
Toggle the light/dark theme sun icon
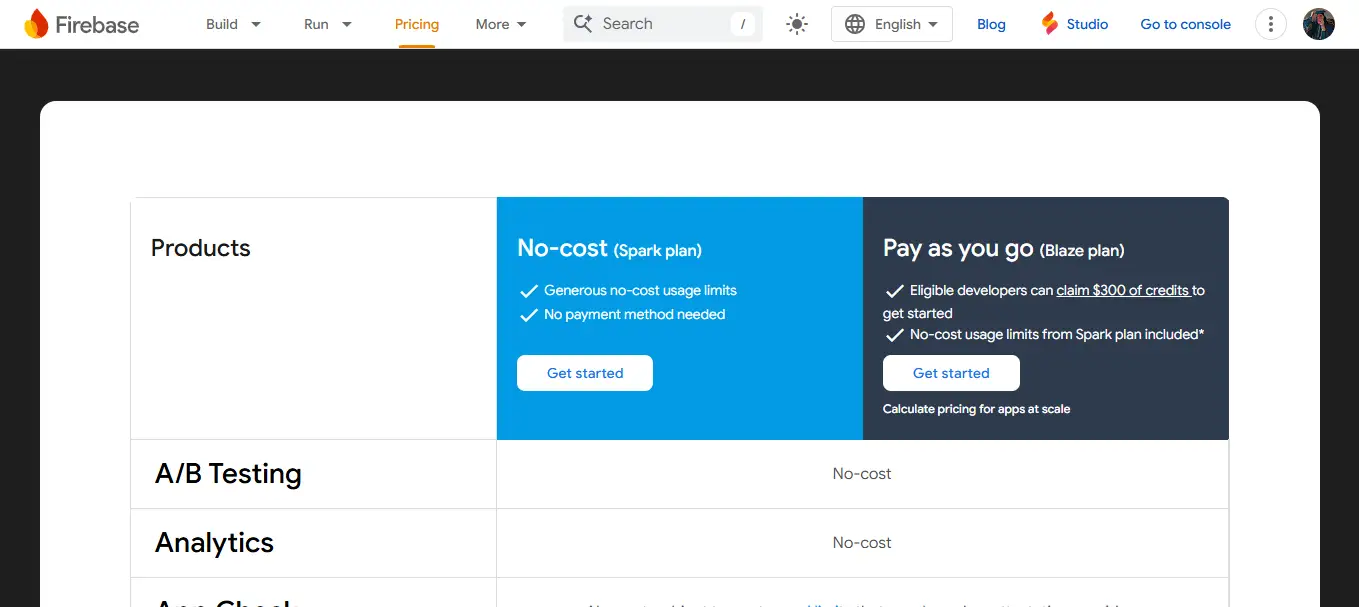797,24
